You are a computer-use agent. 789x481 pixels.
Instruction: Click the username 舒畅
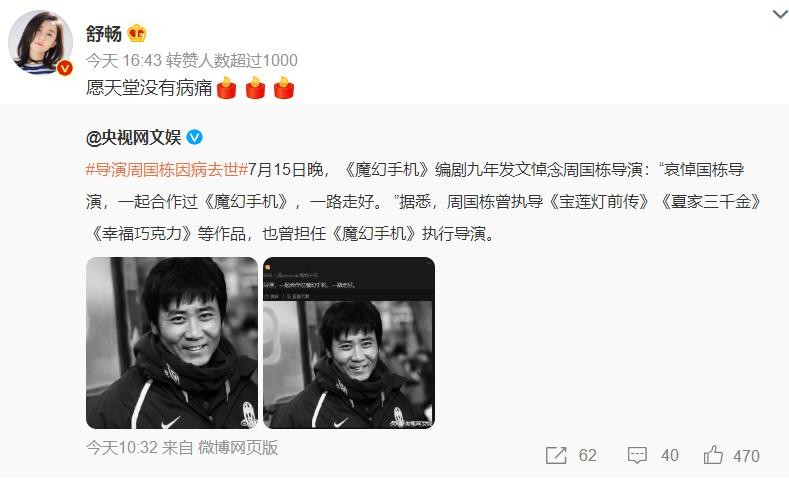(x=104, y=34)
